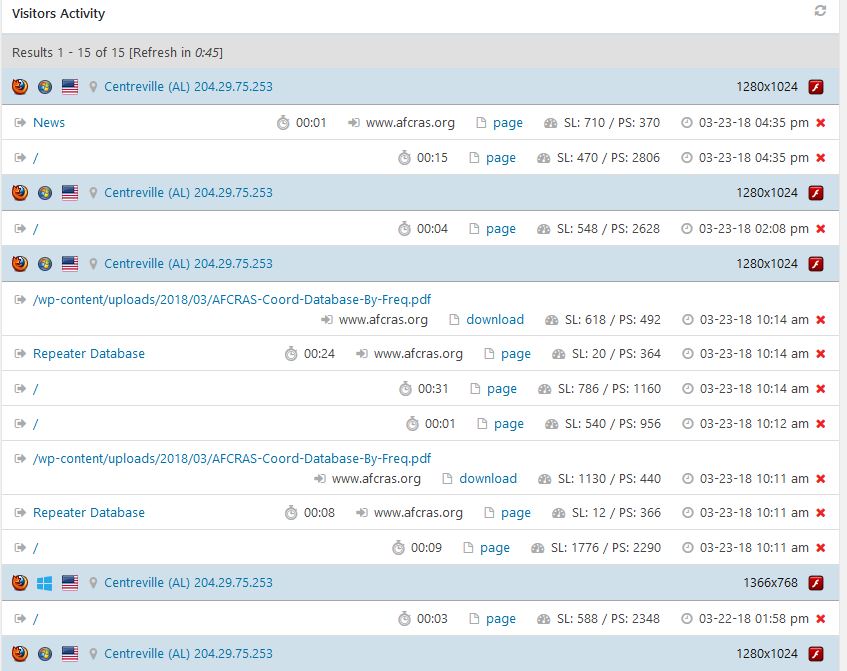The image size is (847, 671).
Task: Click the Flash icon in the 1366x768 row
Action: (x=815, y=583)
